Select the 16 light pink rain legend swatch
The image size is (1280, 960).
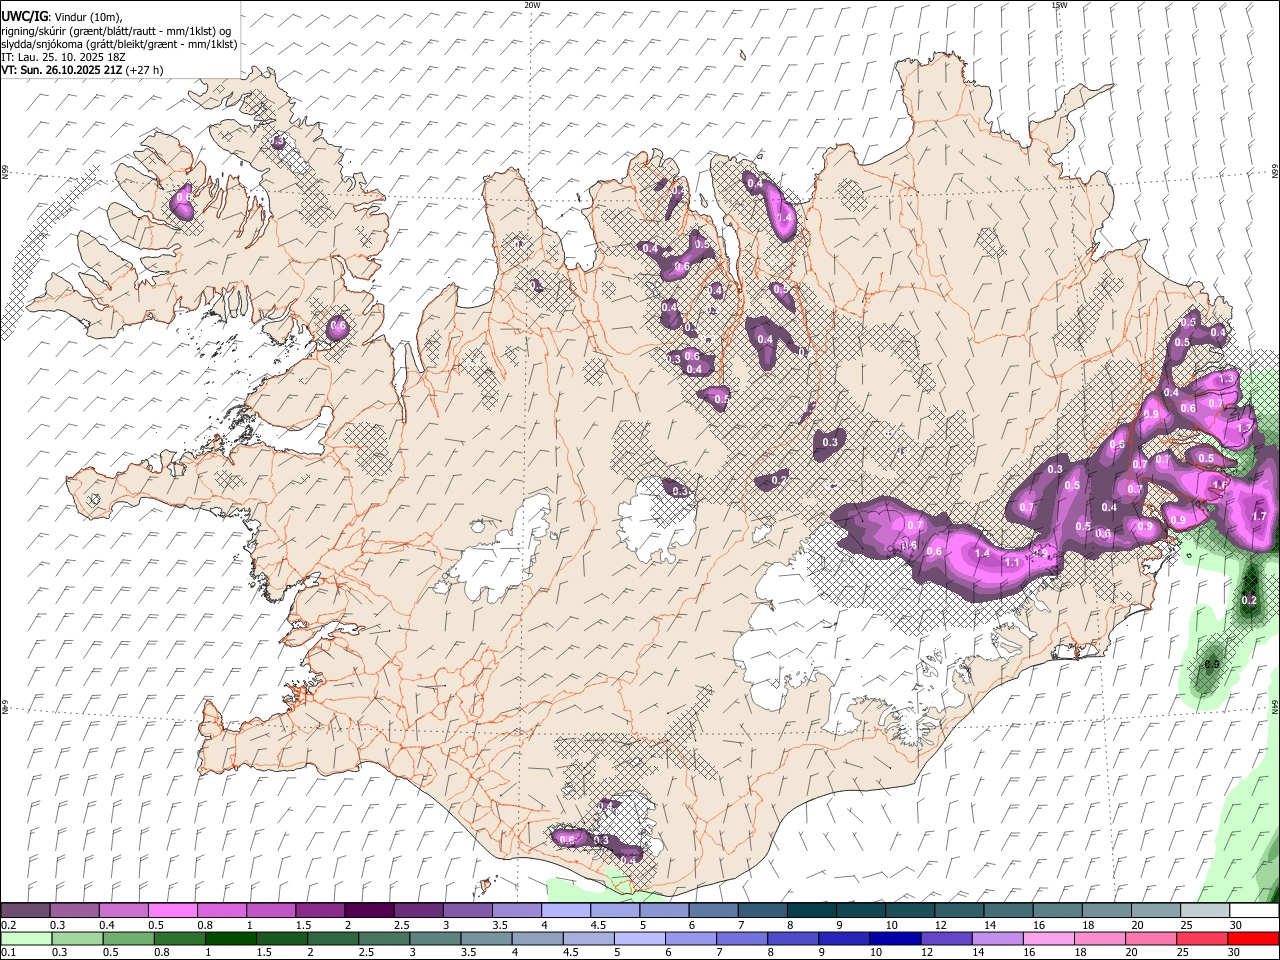[1050, 938]
